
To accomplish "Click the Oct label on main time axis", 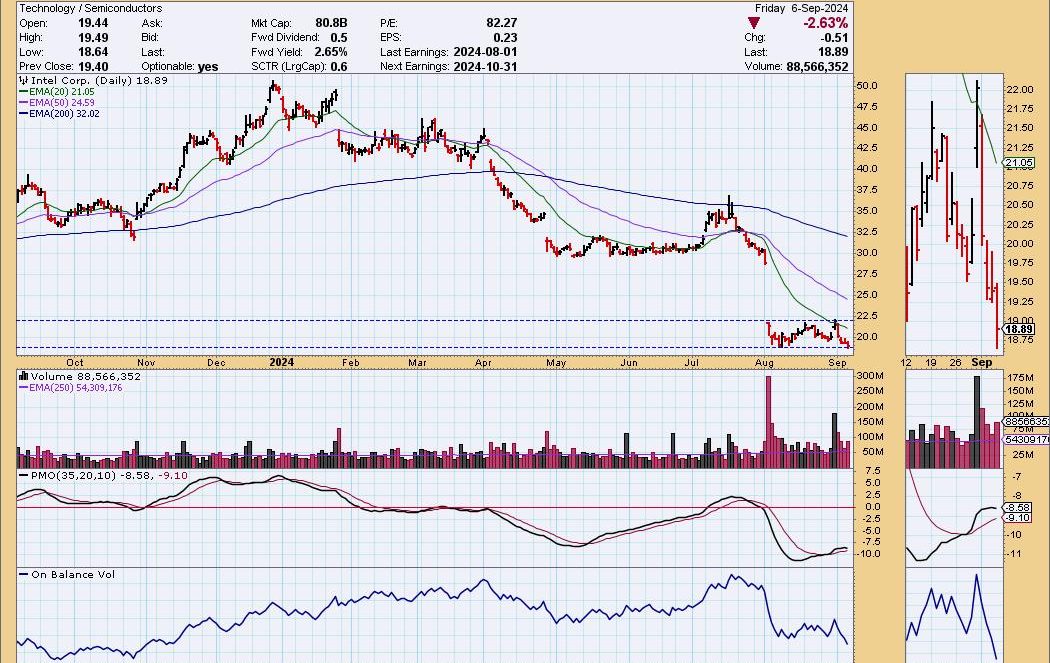I will [75, 363].
